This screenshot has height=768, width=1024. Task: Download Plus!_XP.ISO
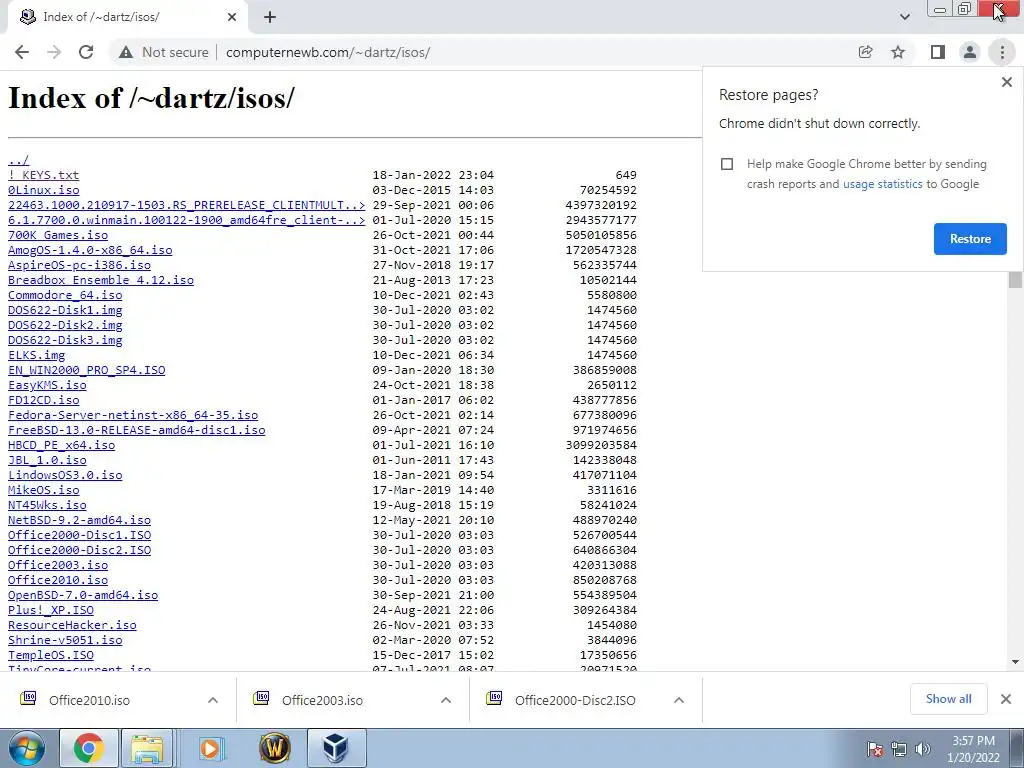50,610
